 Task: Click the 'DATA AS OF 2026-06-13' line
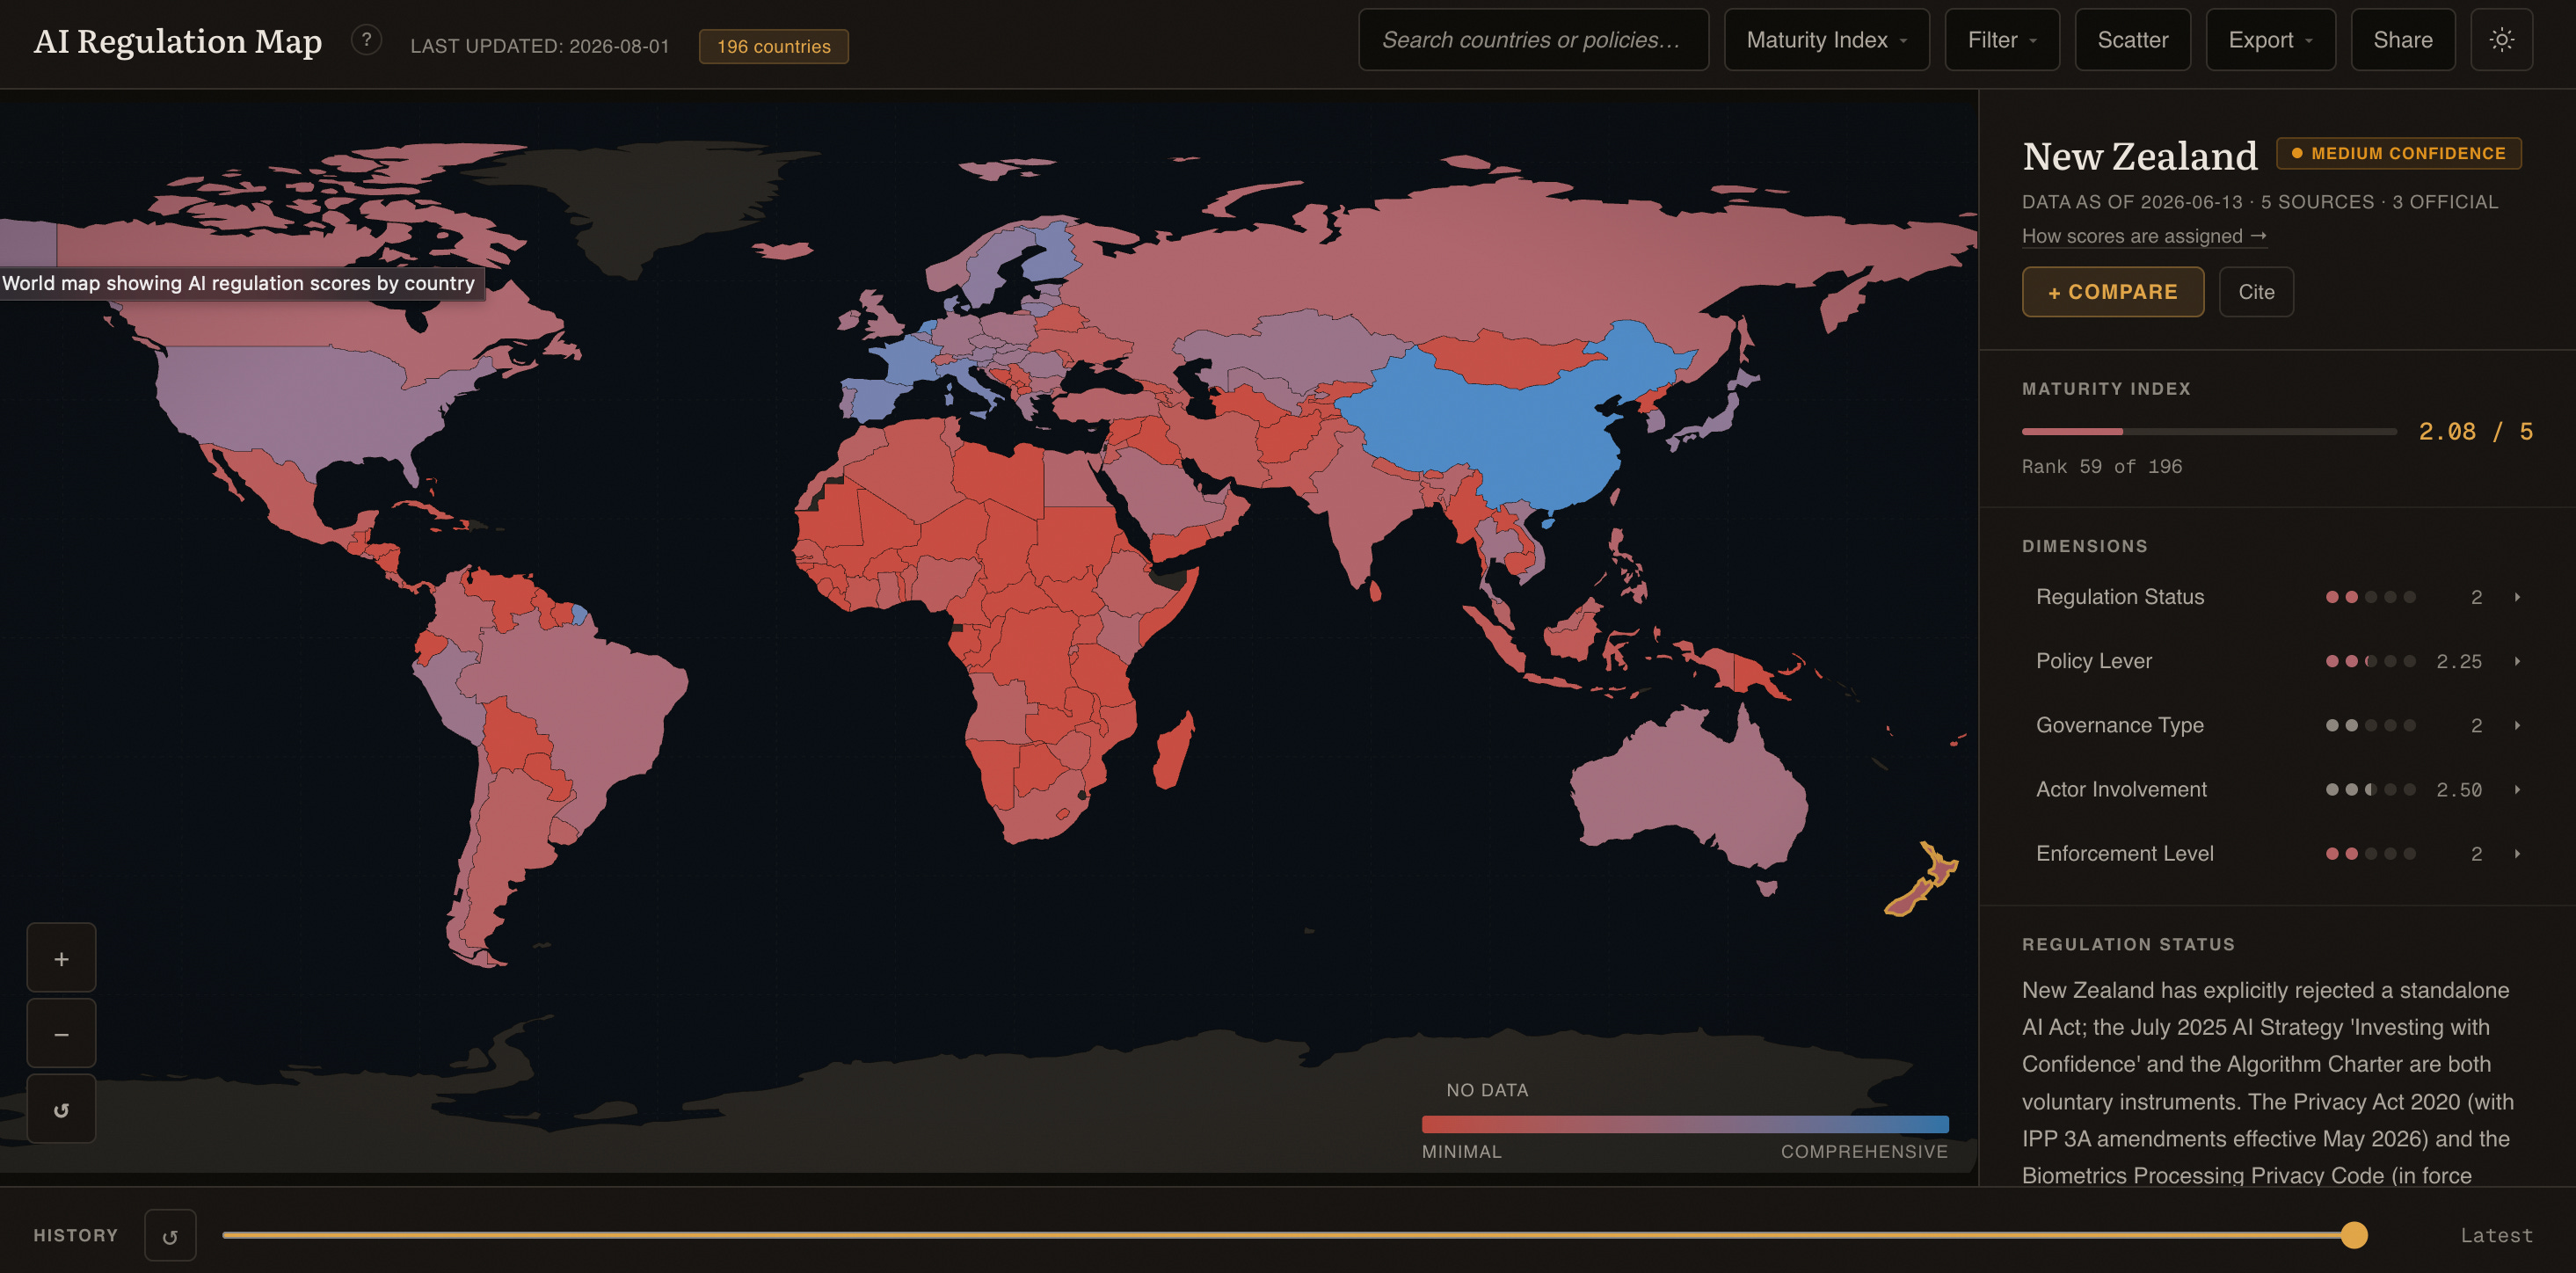tap(2260, 202)
